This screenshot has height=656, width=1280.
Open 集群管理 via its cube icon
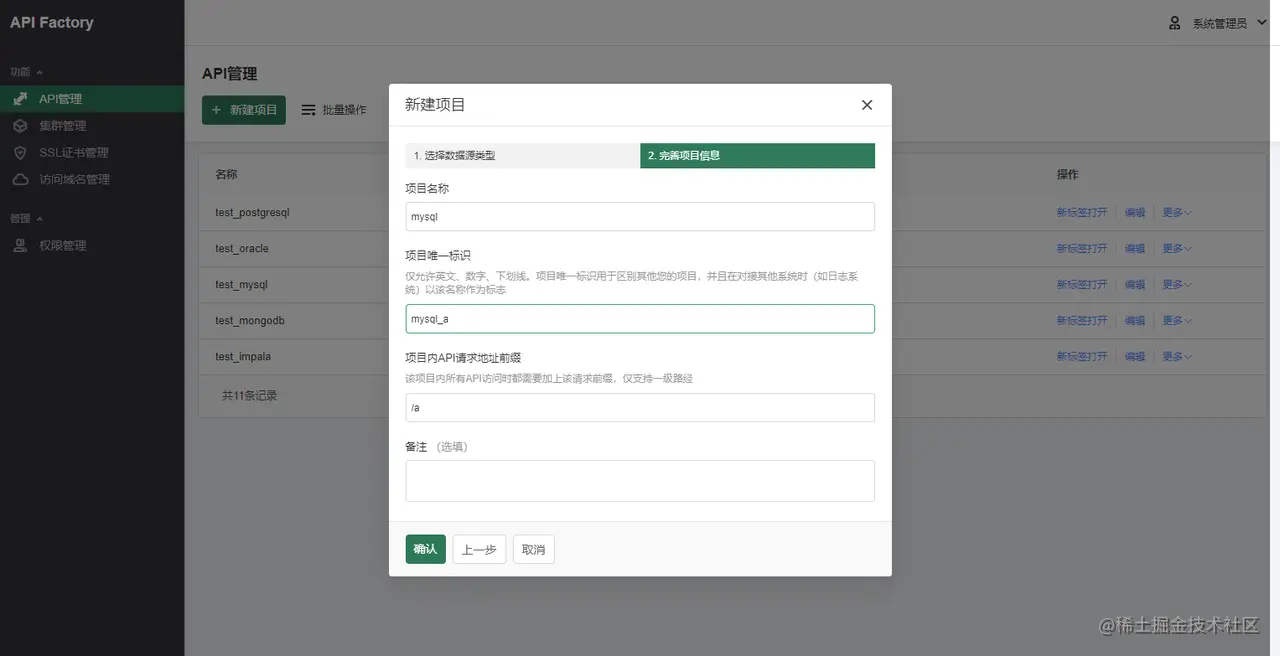click(x=22, y=125)
